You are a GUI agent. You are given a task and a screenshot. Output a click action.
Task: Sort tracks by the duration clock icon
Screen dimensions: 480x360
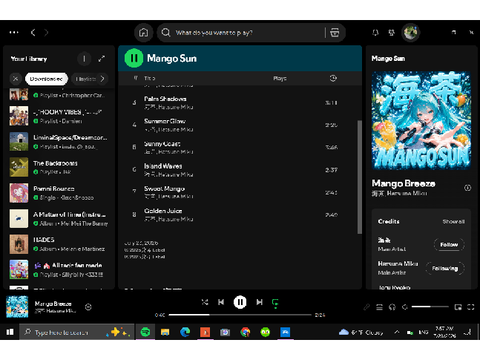click(x=333, y=78)
